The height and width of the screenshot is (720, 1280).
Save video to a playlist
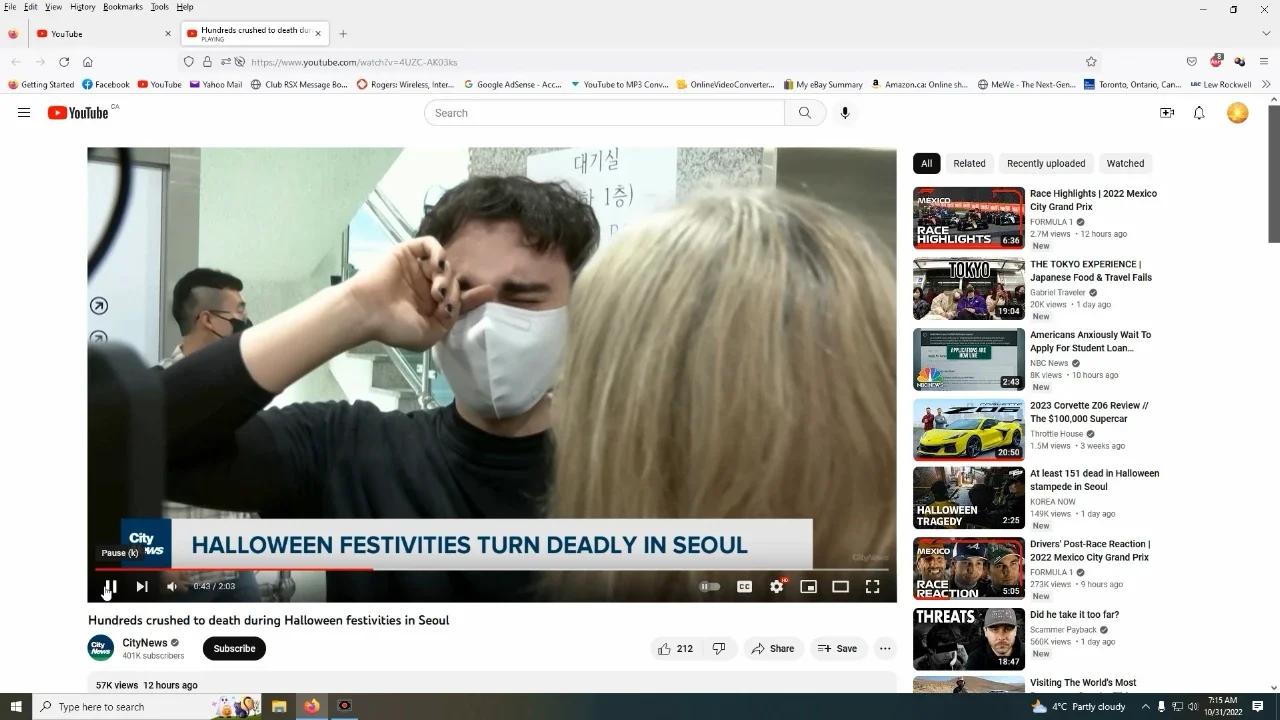pos(838,648)
